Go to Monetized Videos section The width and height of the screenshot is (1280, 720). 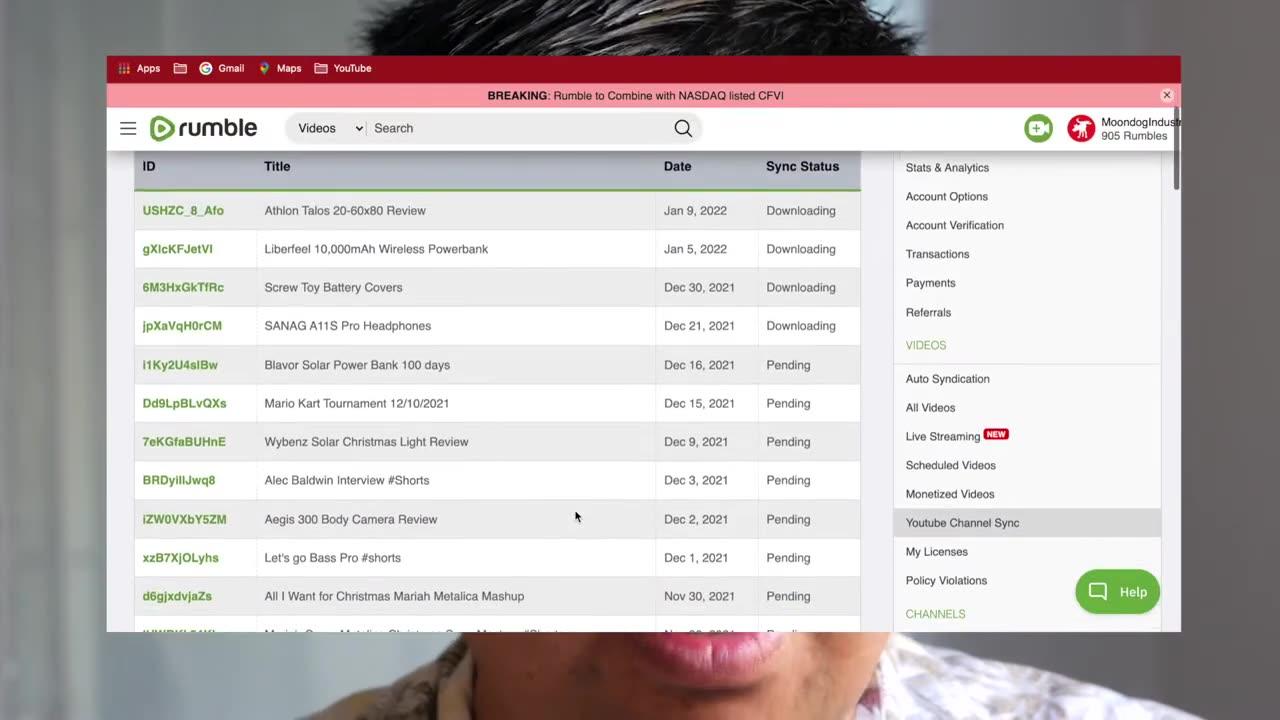point(950,494)
